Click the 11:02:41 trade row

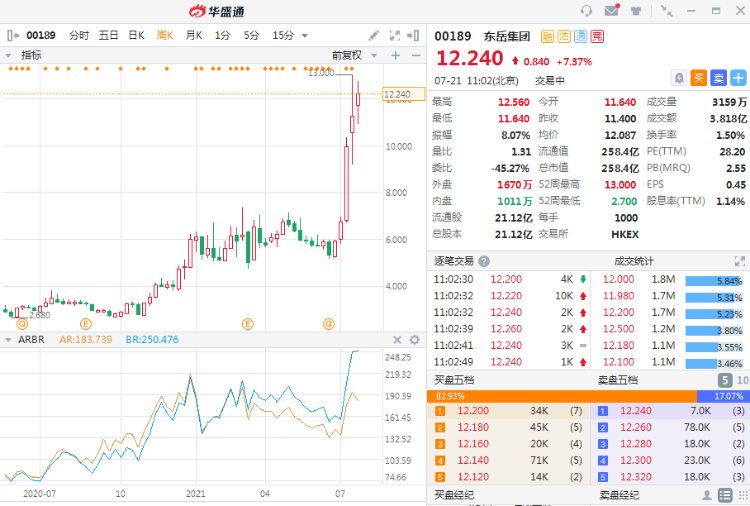[x=508, y=345]
